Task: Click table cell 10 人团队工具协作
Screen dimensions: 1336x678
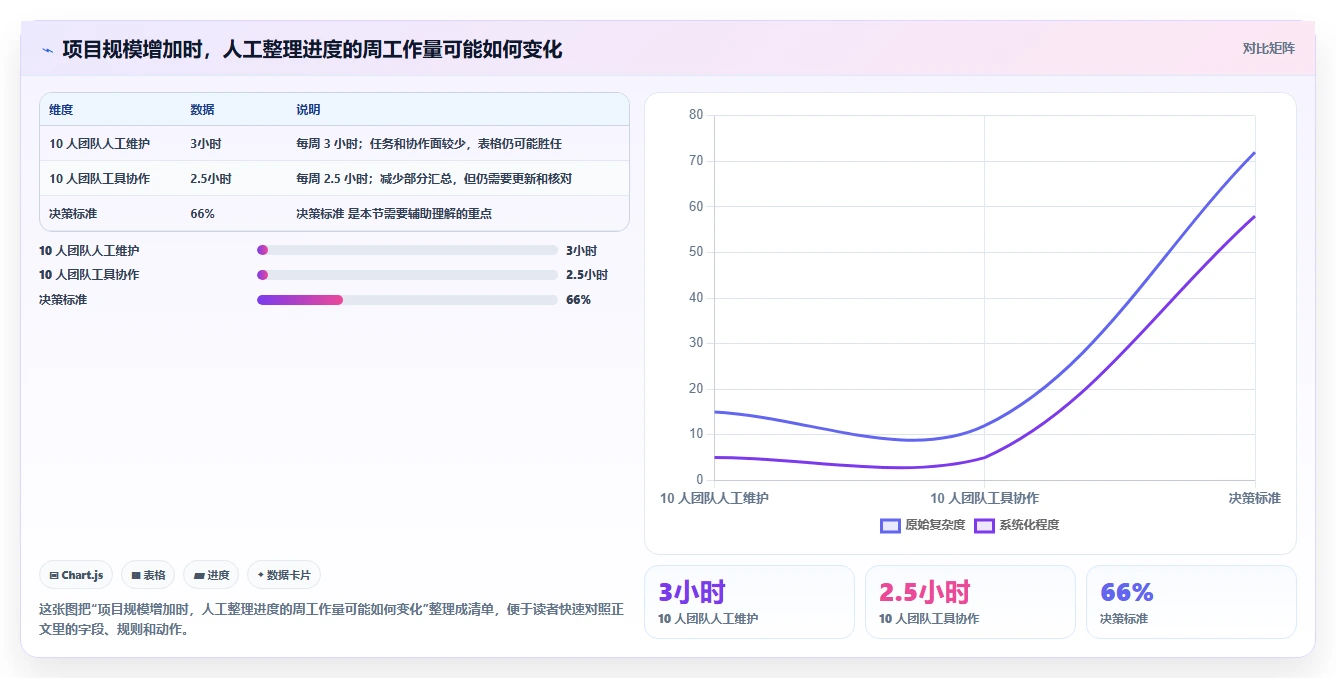Action: pyautogui.click(x=100, y=179)
